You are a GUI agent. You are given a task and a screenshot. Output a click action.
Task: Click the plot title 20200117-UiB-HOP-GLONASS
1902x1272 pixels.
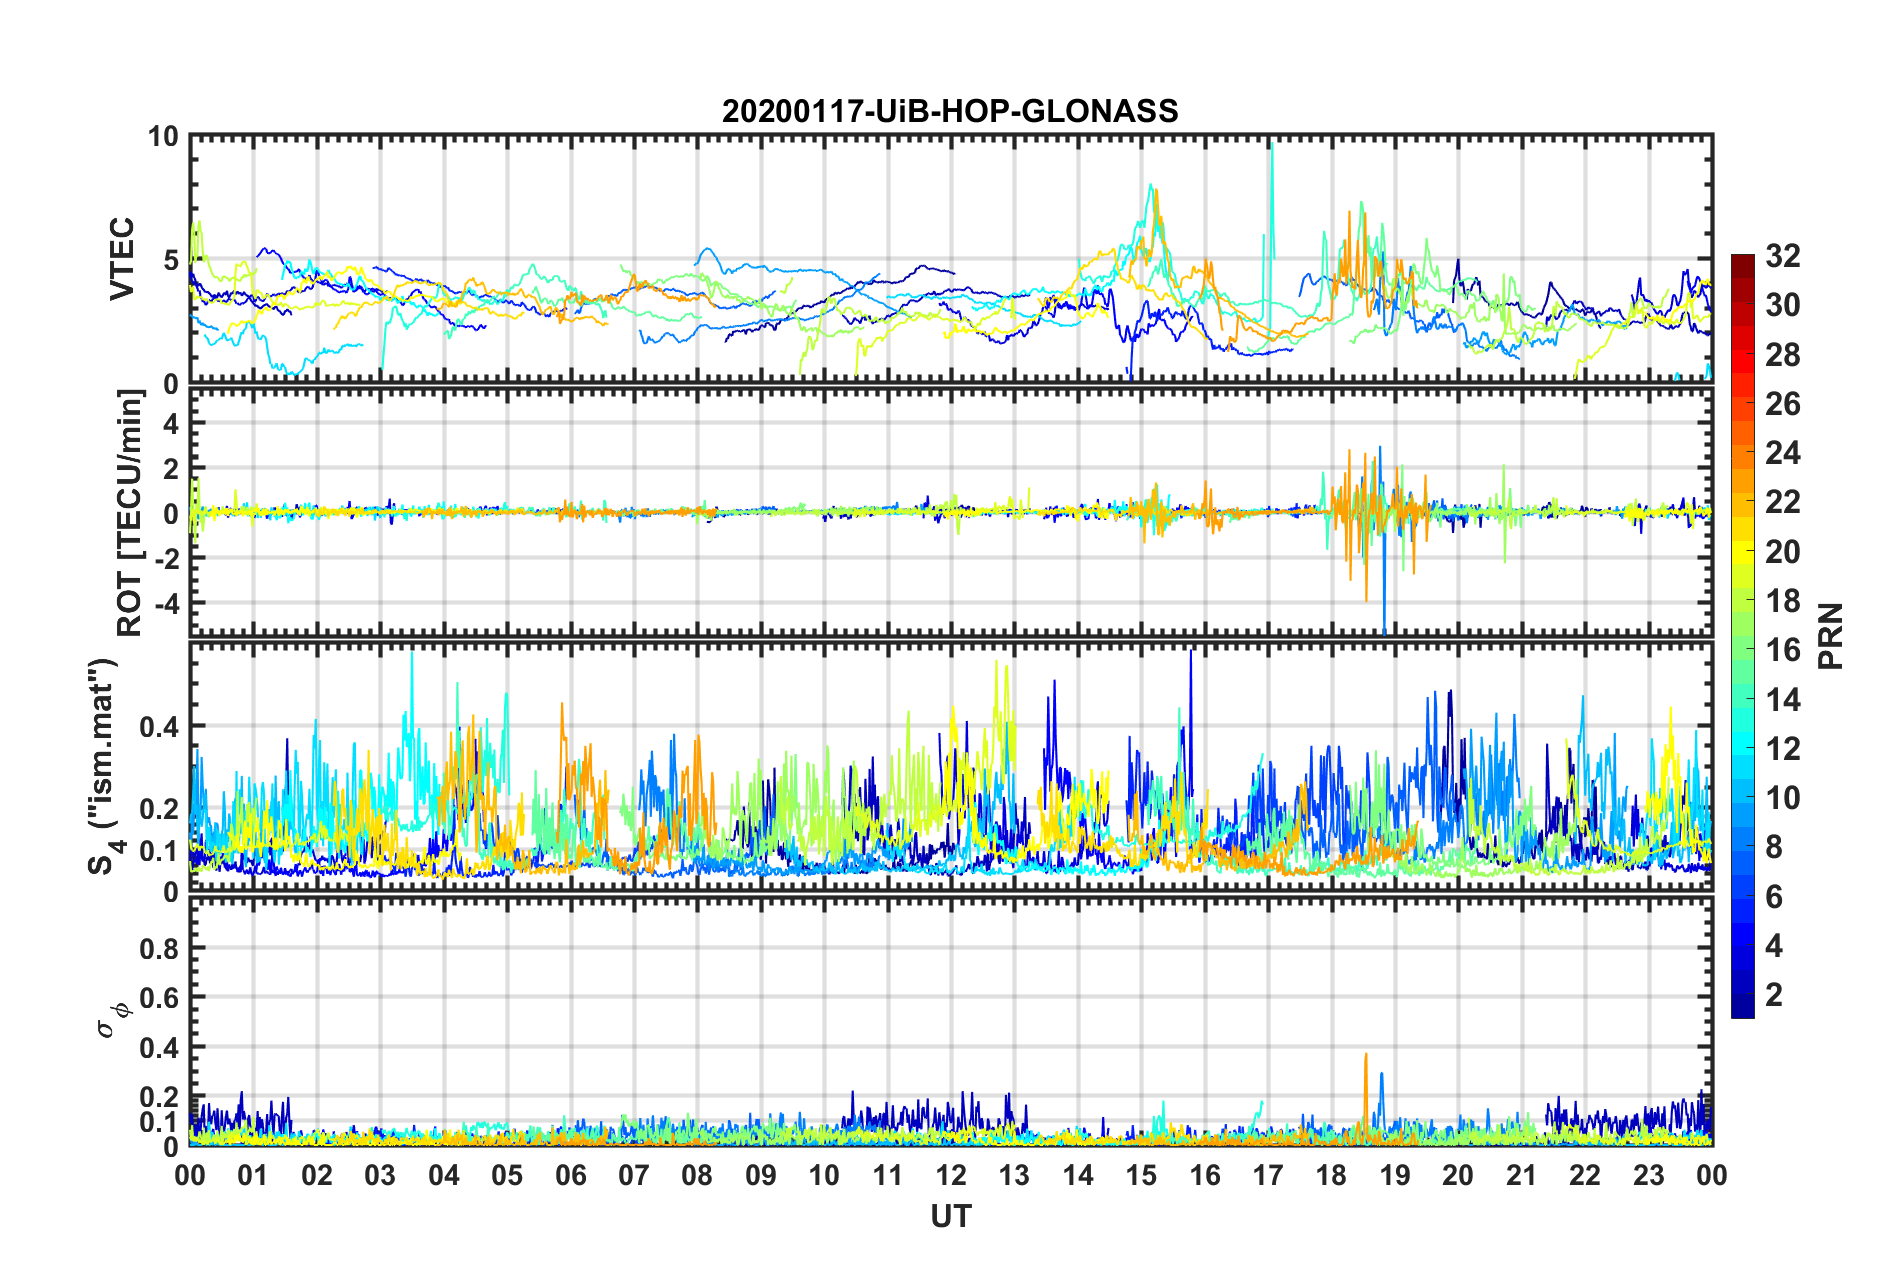950,110
